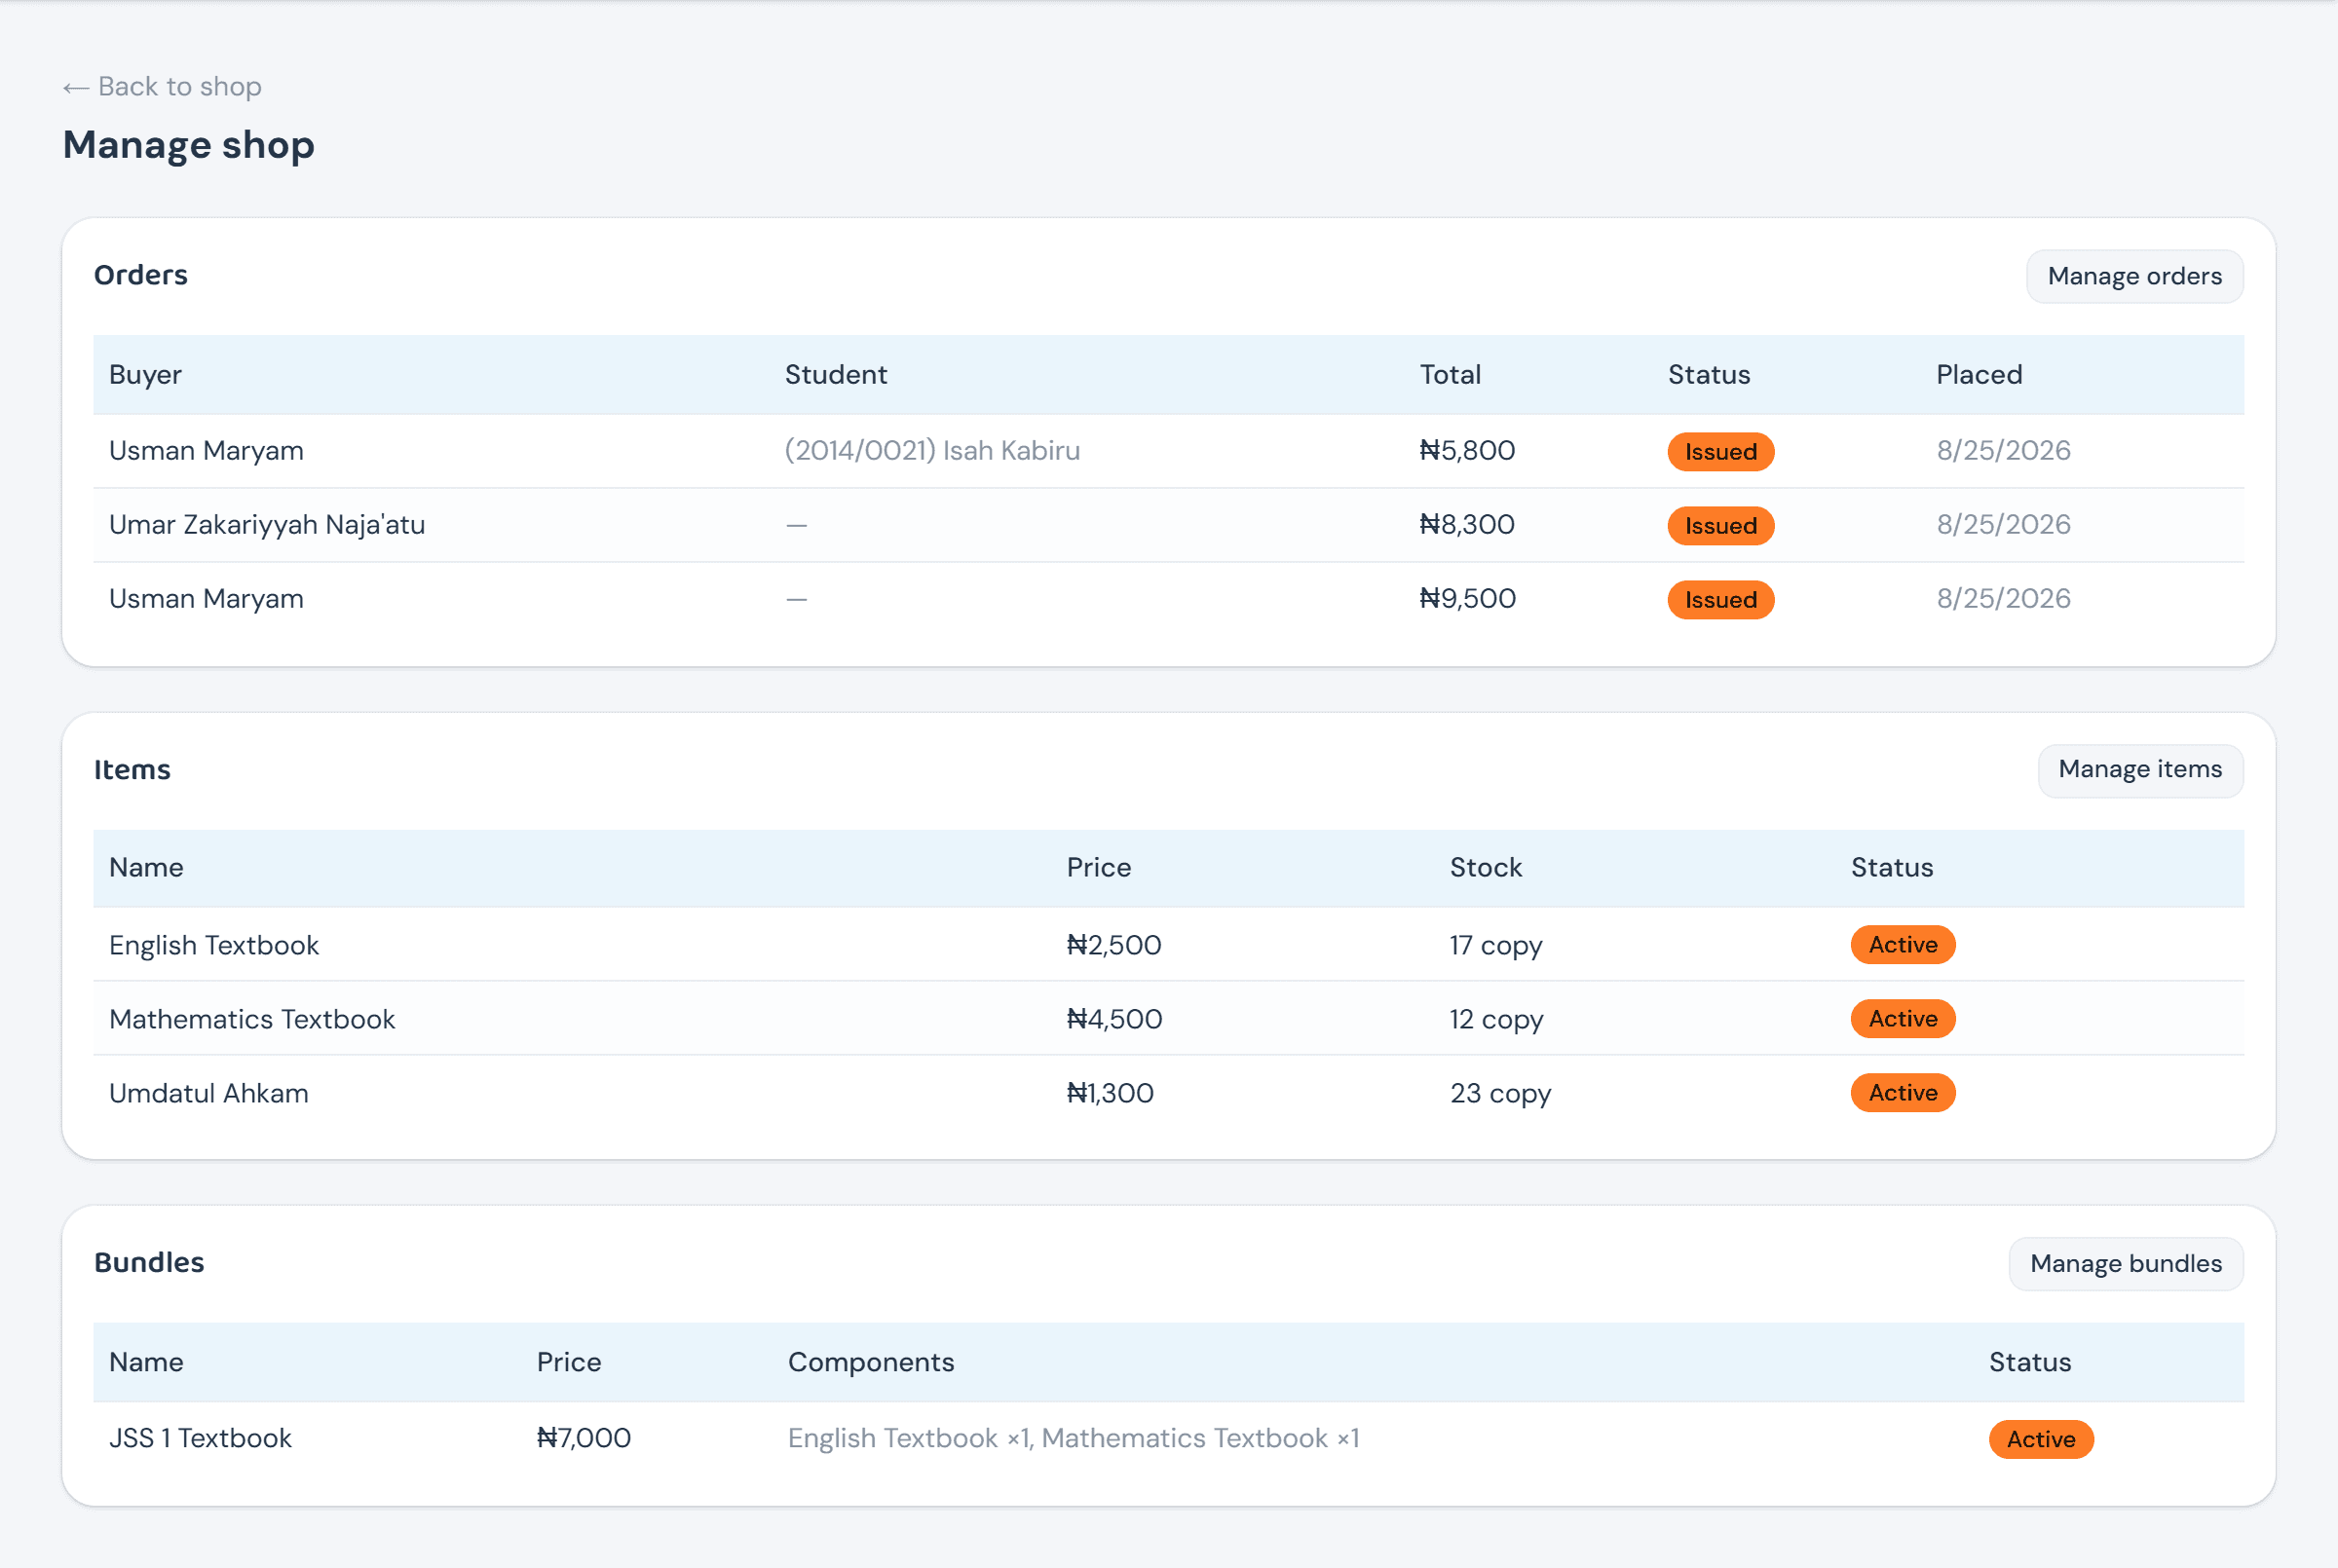
Task: Open Manage items button
Action: pyautogui.click(x=2140, y=769)
